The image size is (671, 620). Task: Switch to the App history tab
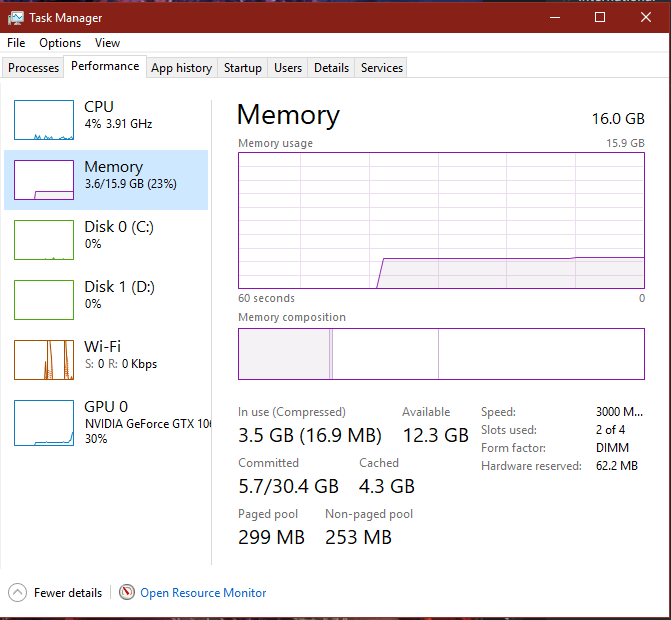[x=181, y=68]
